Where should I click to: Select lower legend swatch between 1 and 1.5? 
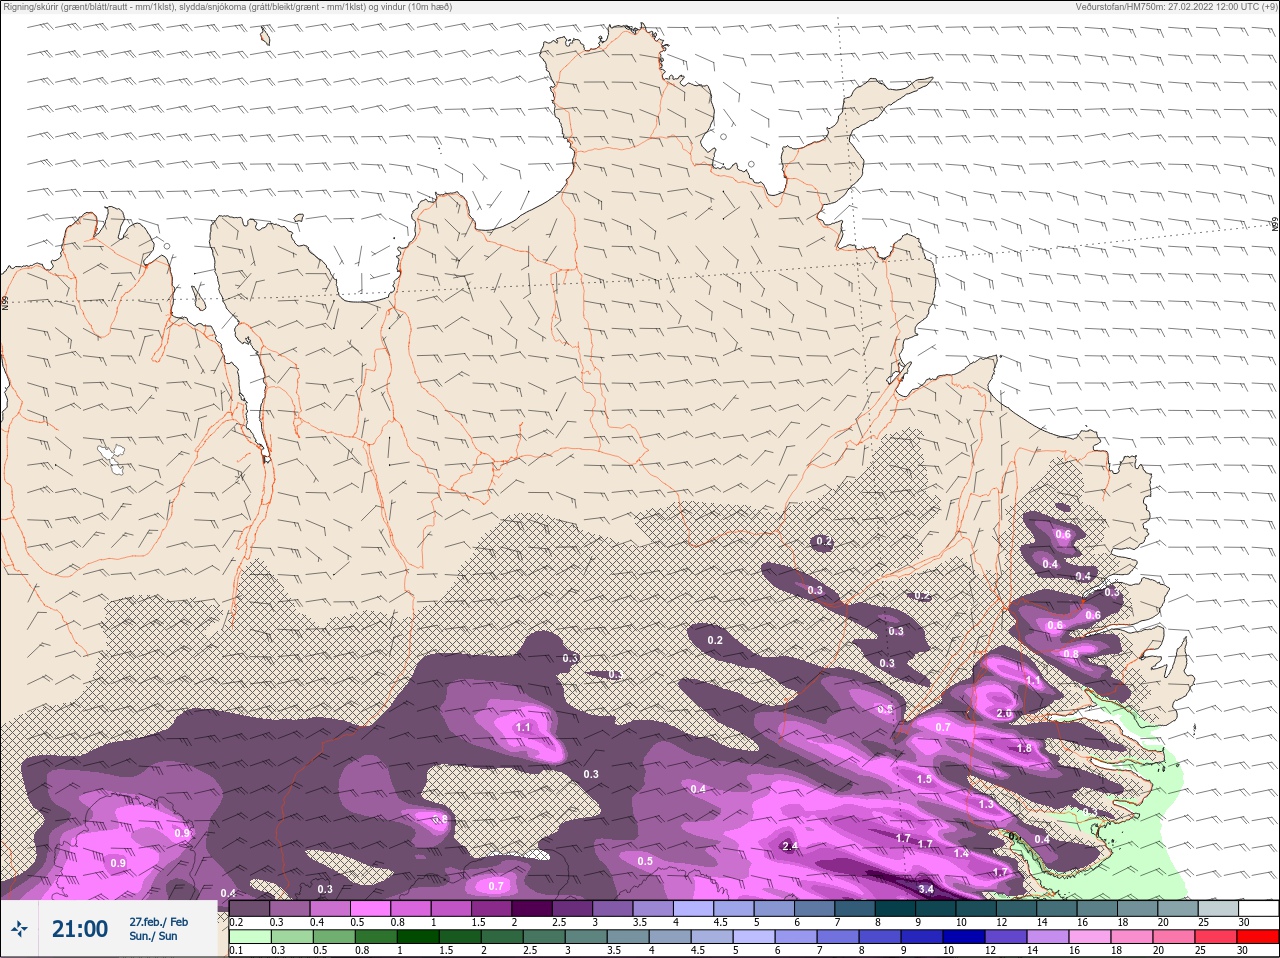418,937
